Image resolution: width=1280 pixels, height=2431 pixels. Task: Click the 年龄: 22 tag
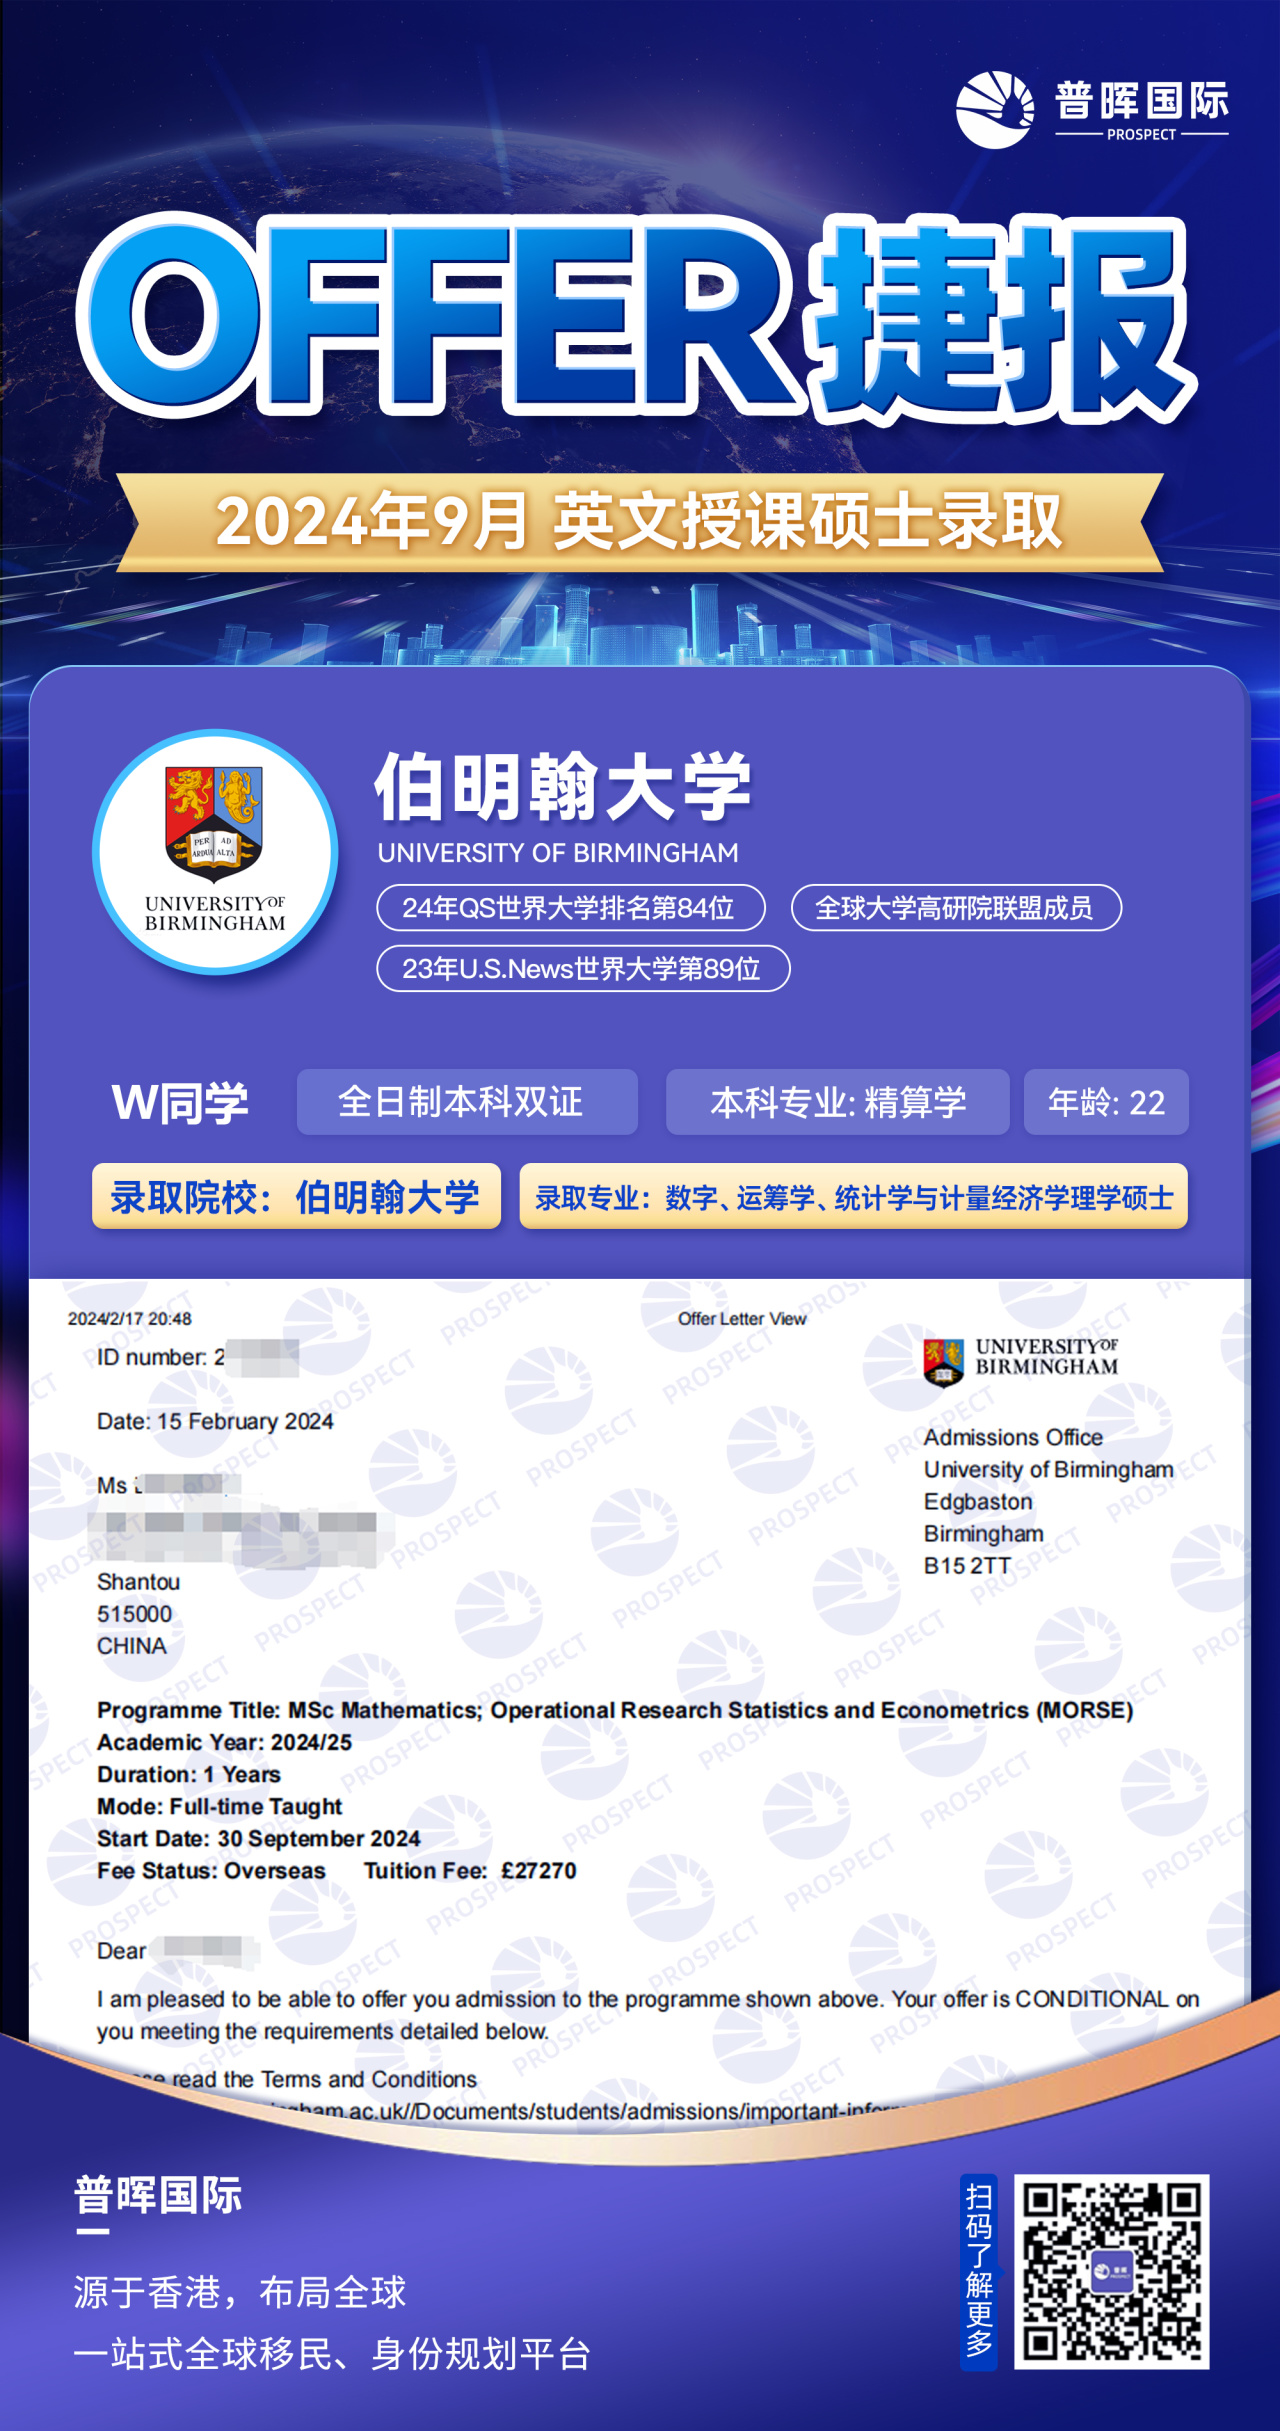coord(1106,1102)
